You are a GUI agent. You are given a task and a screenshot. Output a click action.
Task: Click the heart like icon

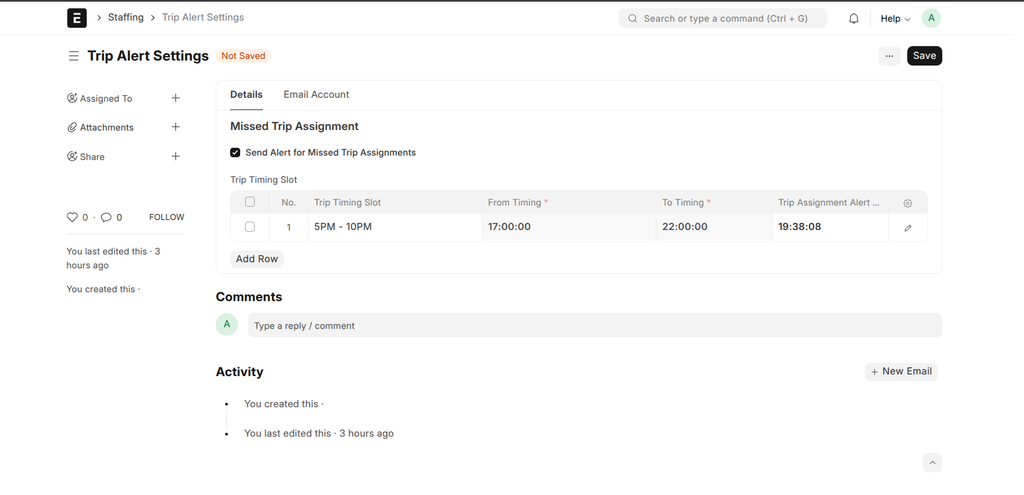tap(72, 217)
